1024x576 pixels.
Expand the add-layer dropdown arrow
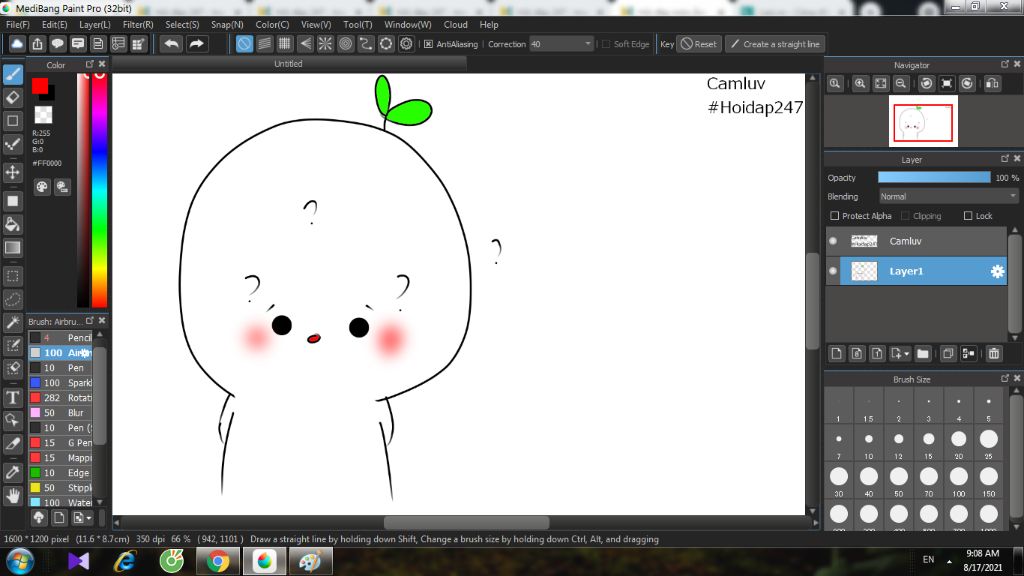pyautogui.click(x=906, y=354)
